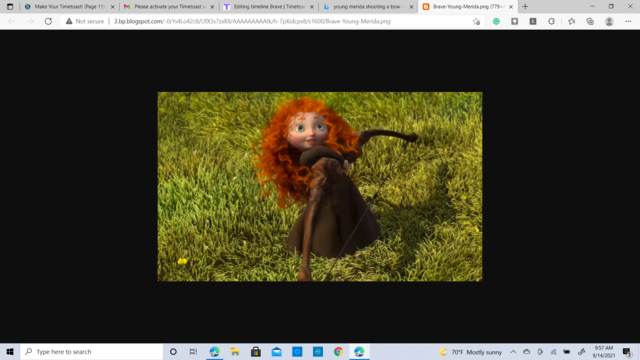This screenshot has width=640, height=360.
Task: Open a new browser tab
Action: pos(525,7)
